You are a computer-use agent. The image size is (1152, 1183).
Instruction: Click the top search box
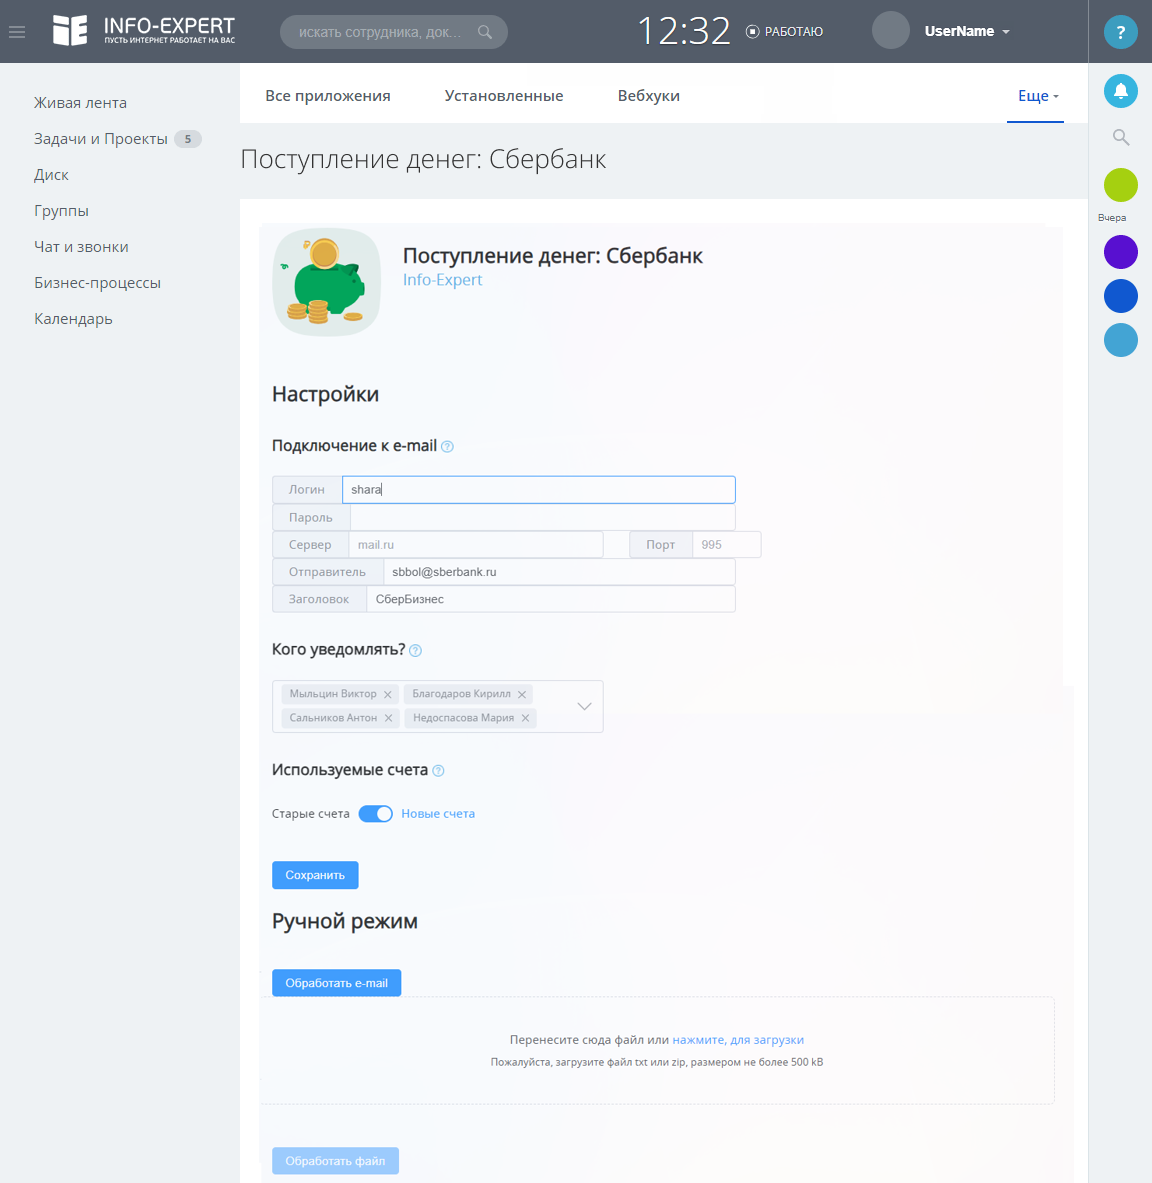(394, 32)
